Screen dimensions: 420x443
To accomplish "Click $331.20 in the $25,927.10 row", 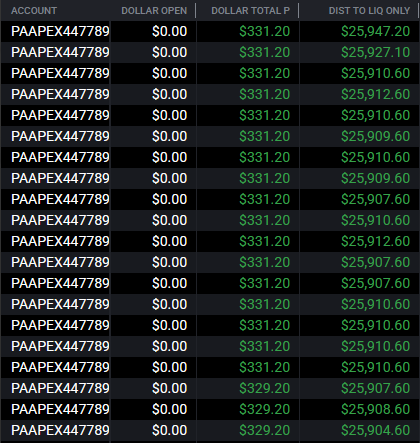I will tap(265, 52).
